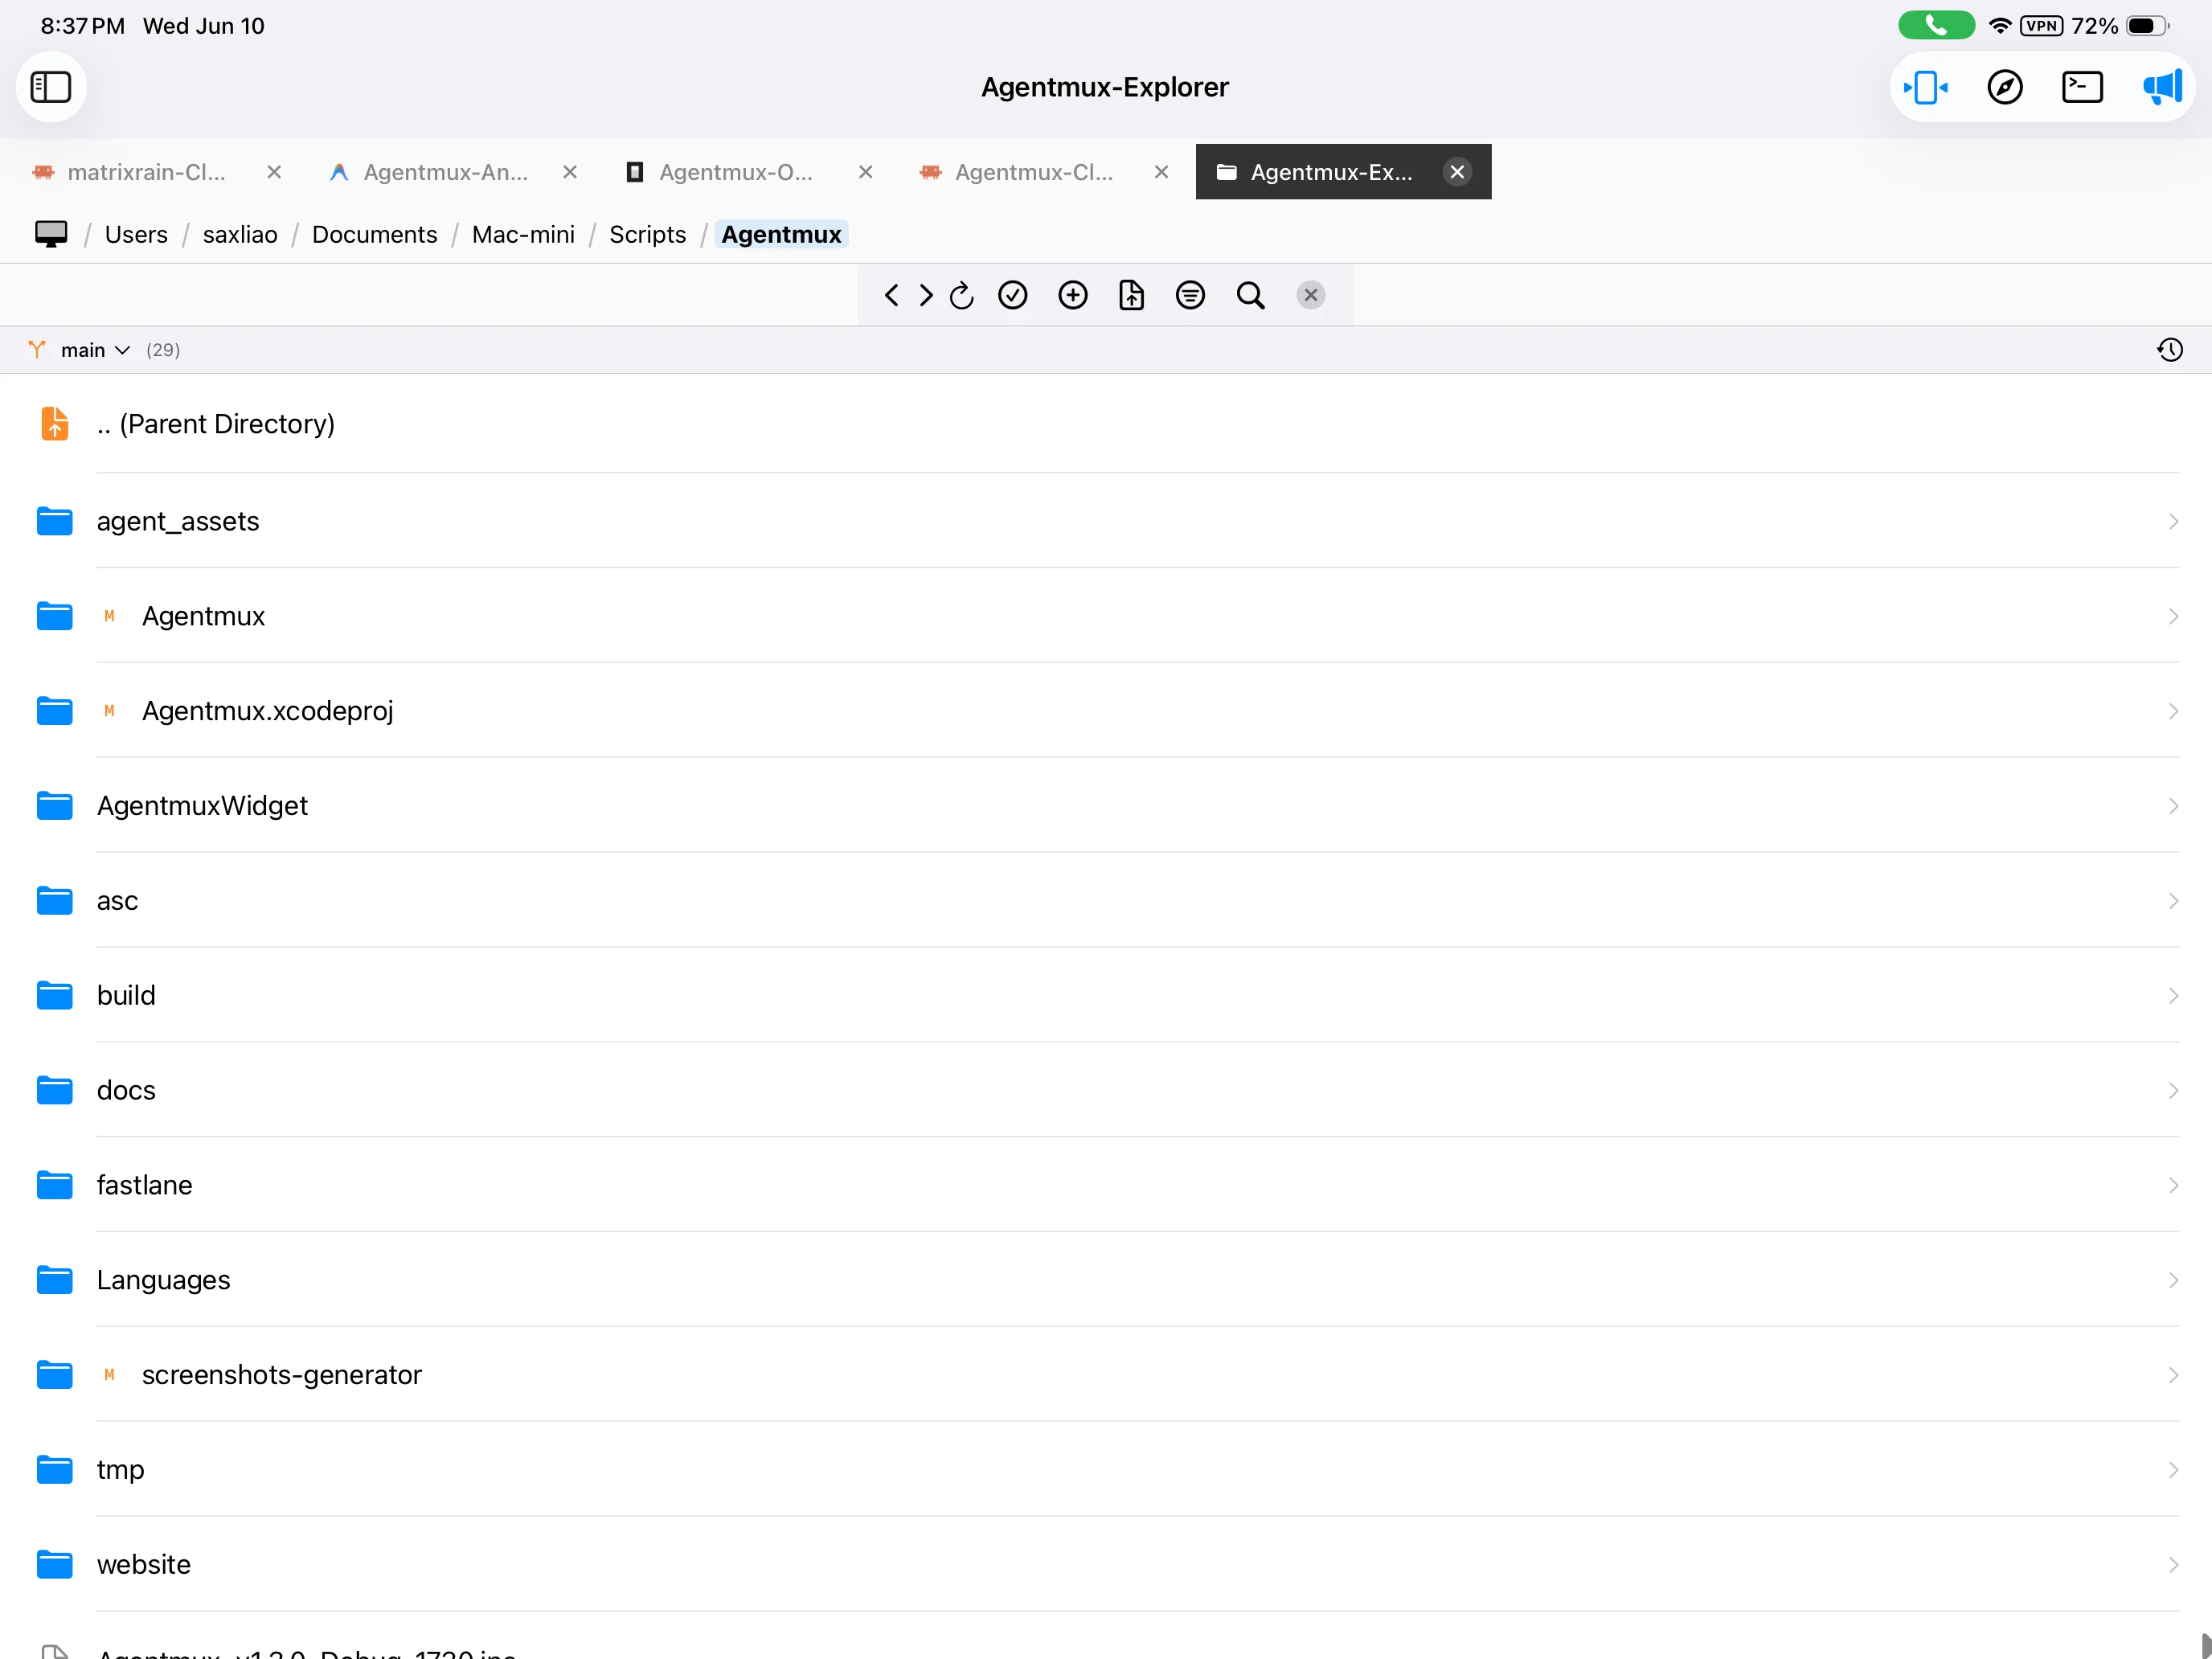Refresh the directory listing
The width and height of the screenshot is (2212, 1659).
[x=962, y=295]
